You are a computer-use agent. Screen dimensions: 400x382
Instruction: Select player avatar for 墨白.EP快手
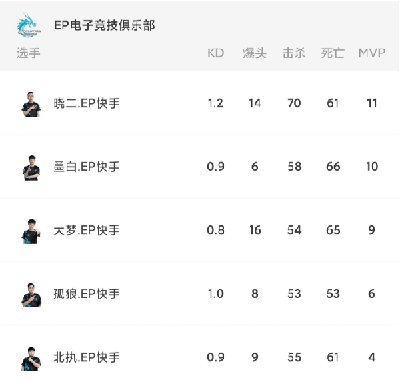point(31,168)
